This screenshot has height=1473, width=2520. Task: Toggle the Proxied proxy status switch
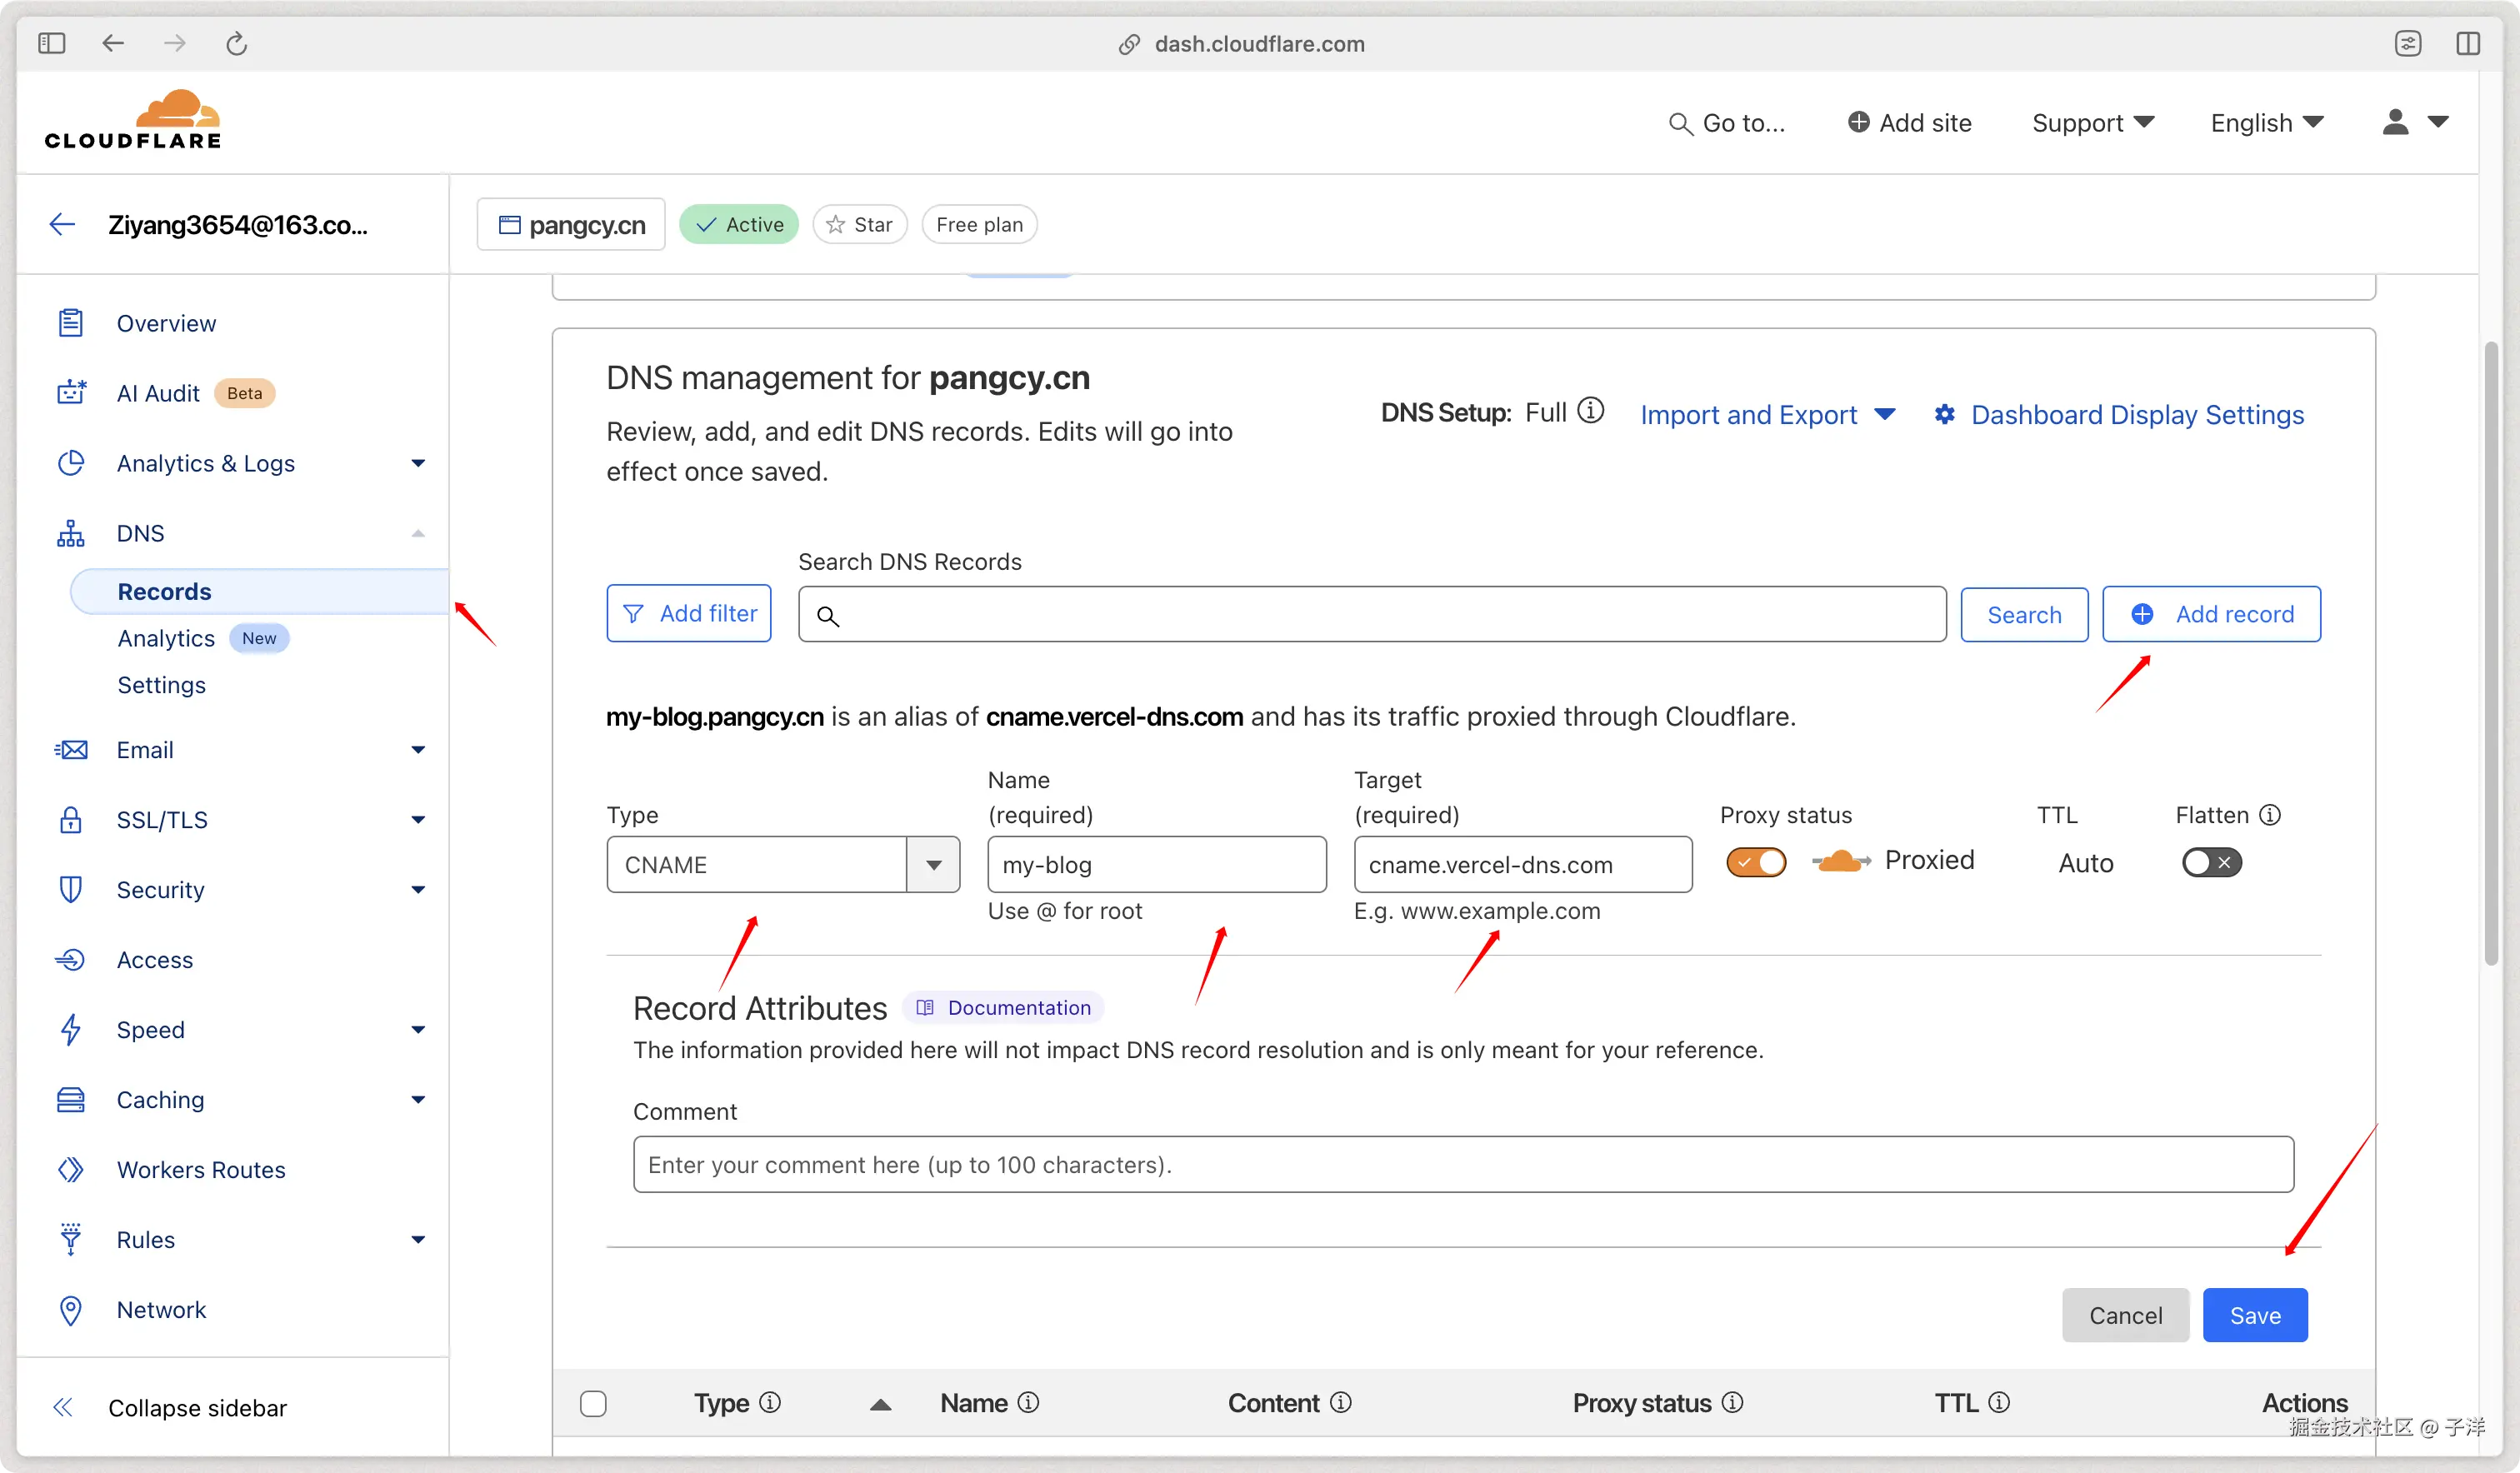coord(1756,862)
